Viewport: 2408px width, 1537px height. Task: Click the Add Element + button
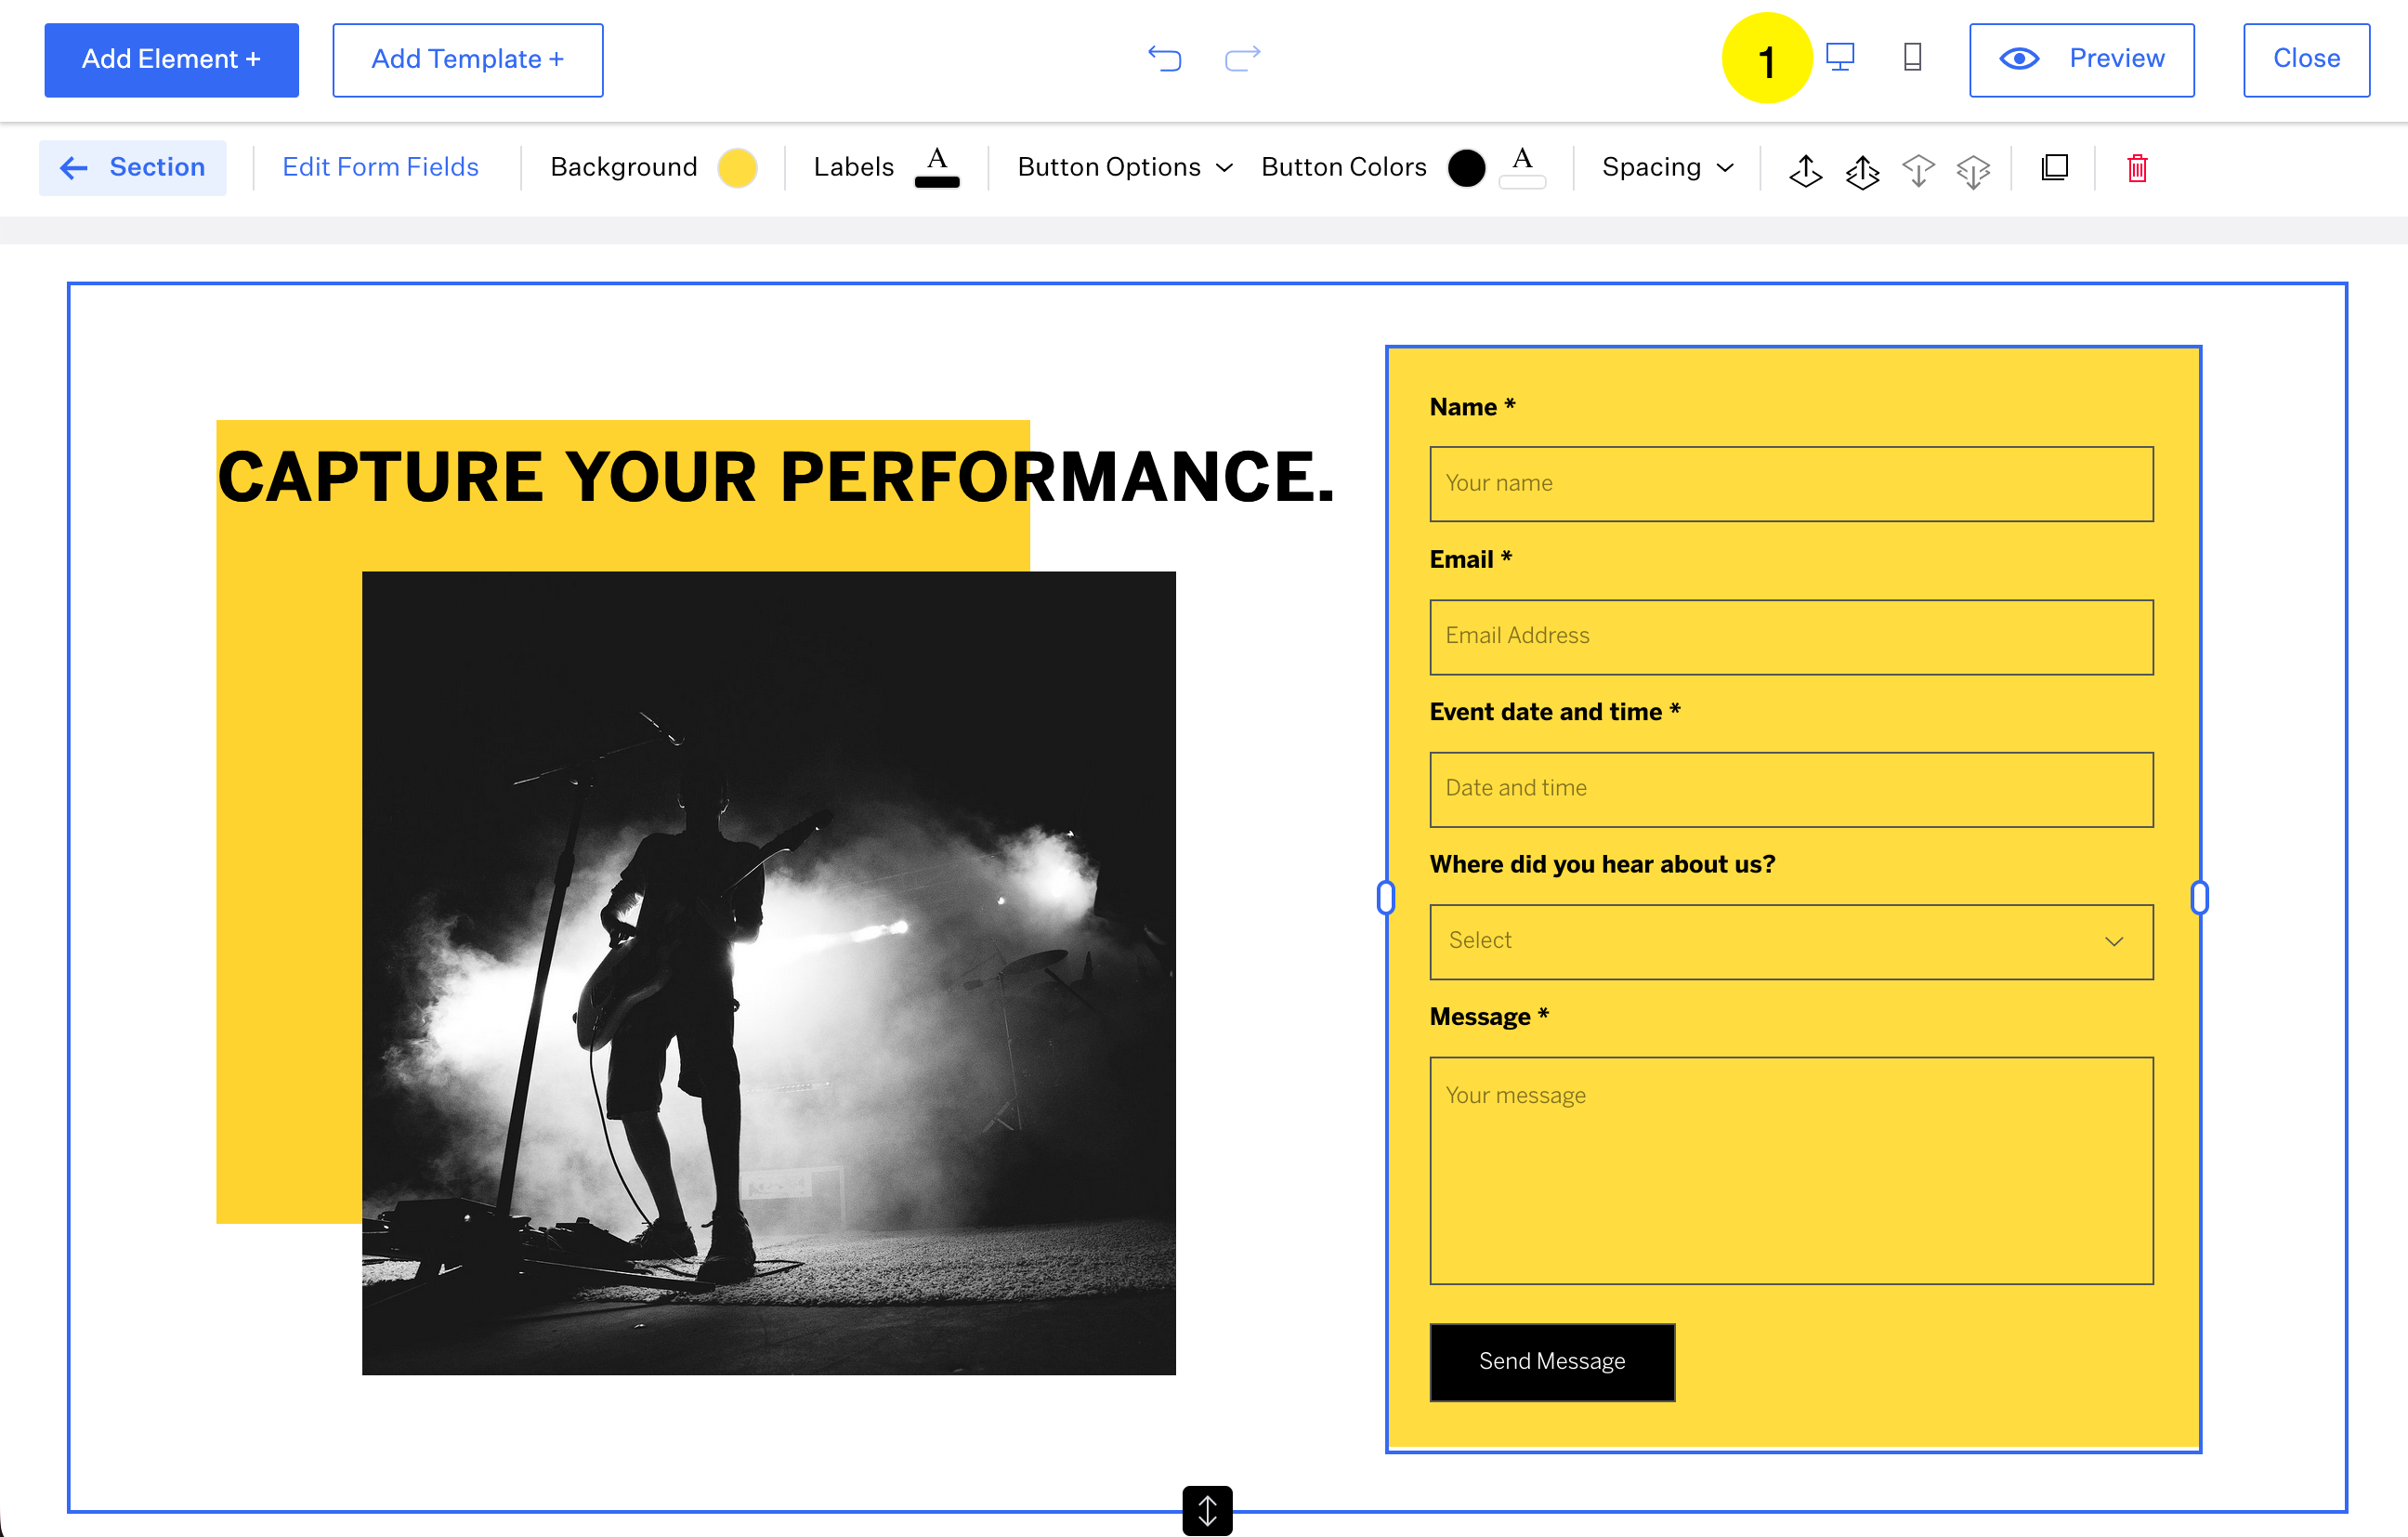point(171,60)
